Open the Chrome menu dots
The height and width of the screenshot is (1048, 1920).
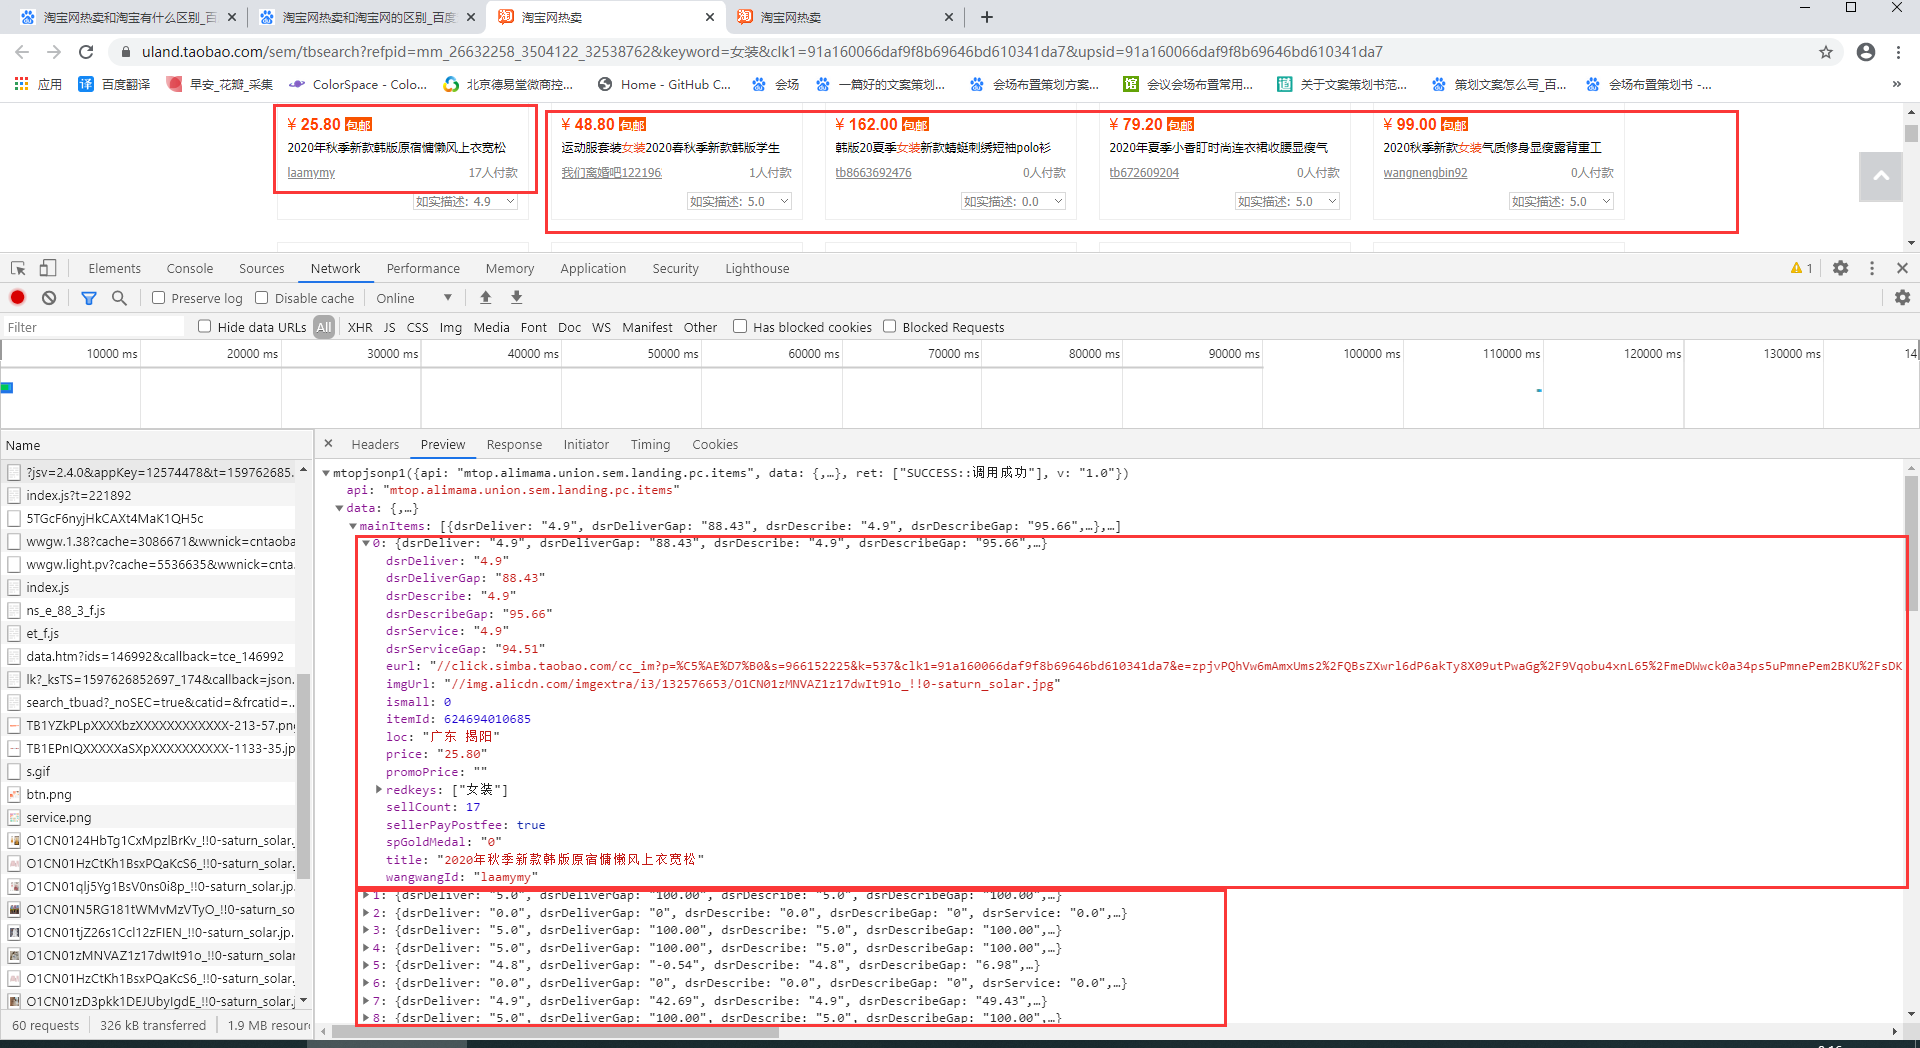point(1898,52)
